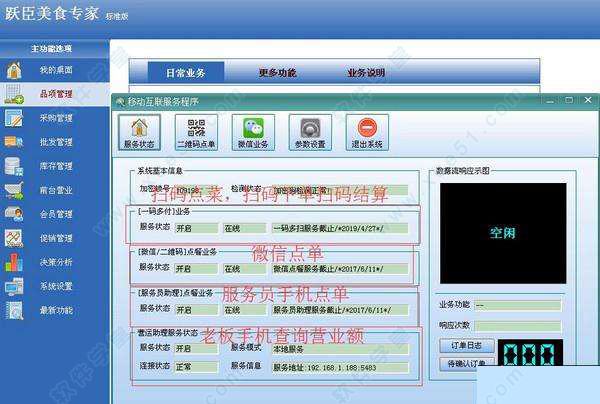Select the 品项管理 grid icon
This screenshot has width=600, height=404.
[14, 94]
